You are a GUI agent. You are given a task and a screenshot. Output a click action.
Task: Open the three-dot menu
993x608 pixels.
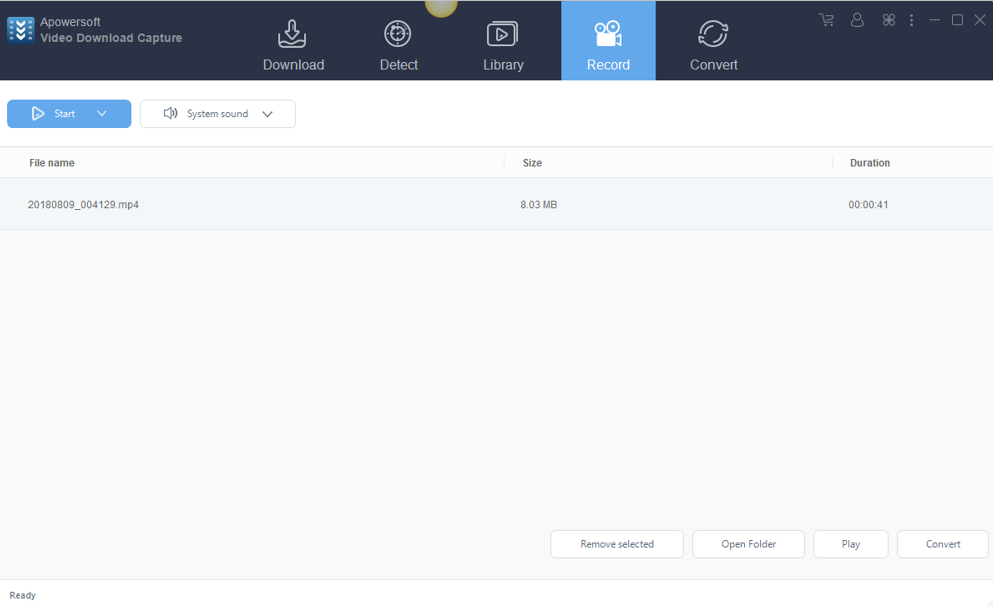911,20
